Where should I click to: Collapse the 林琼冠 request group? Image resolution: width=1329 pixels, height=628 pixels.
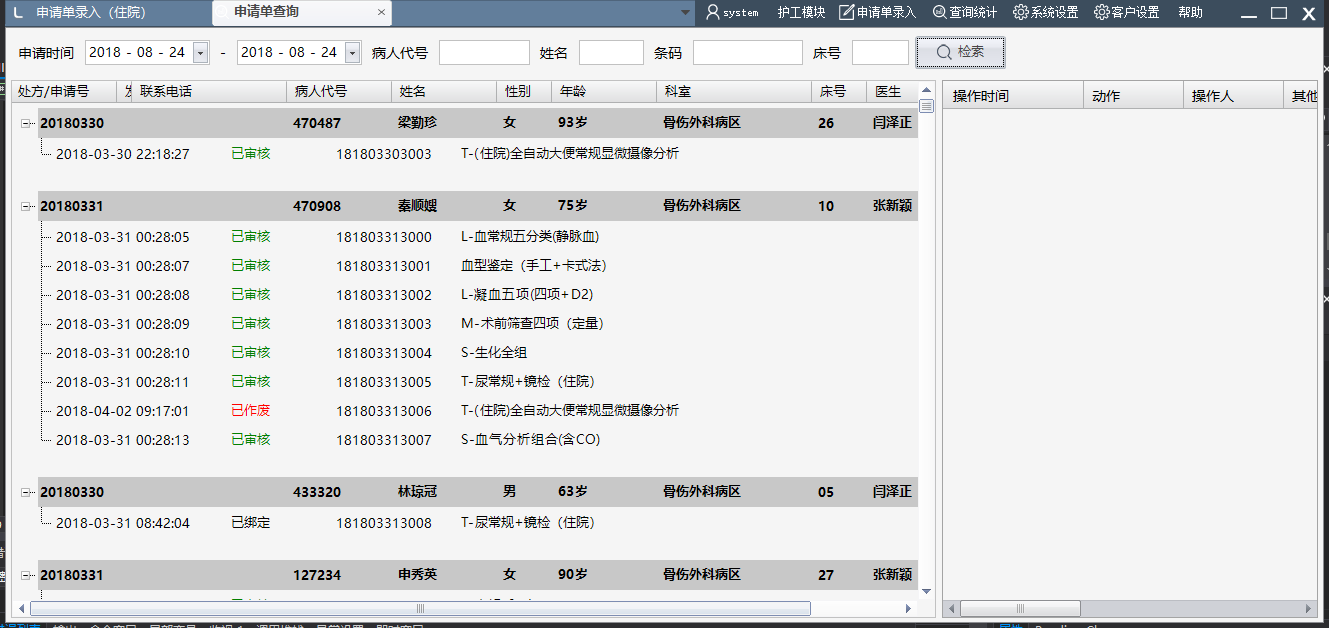[x=26, y=493]
